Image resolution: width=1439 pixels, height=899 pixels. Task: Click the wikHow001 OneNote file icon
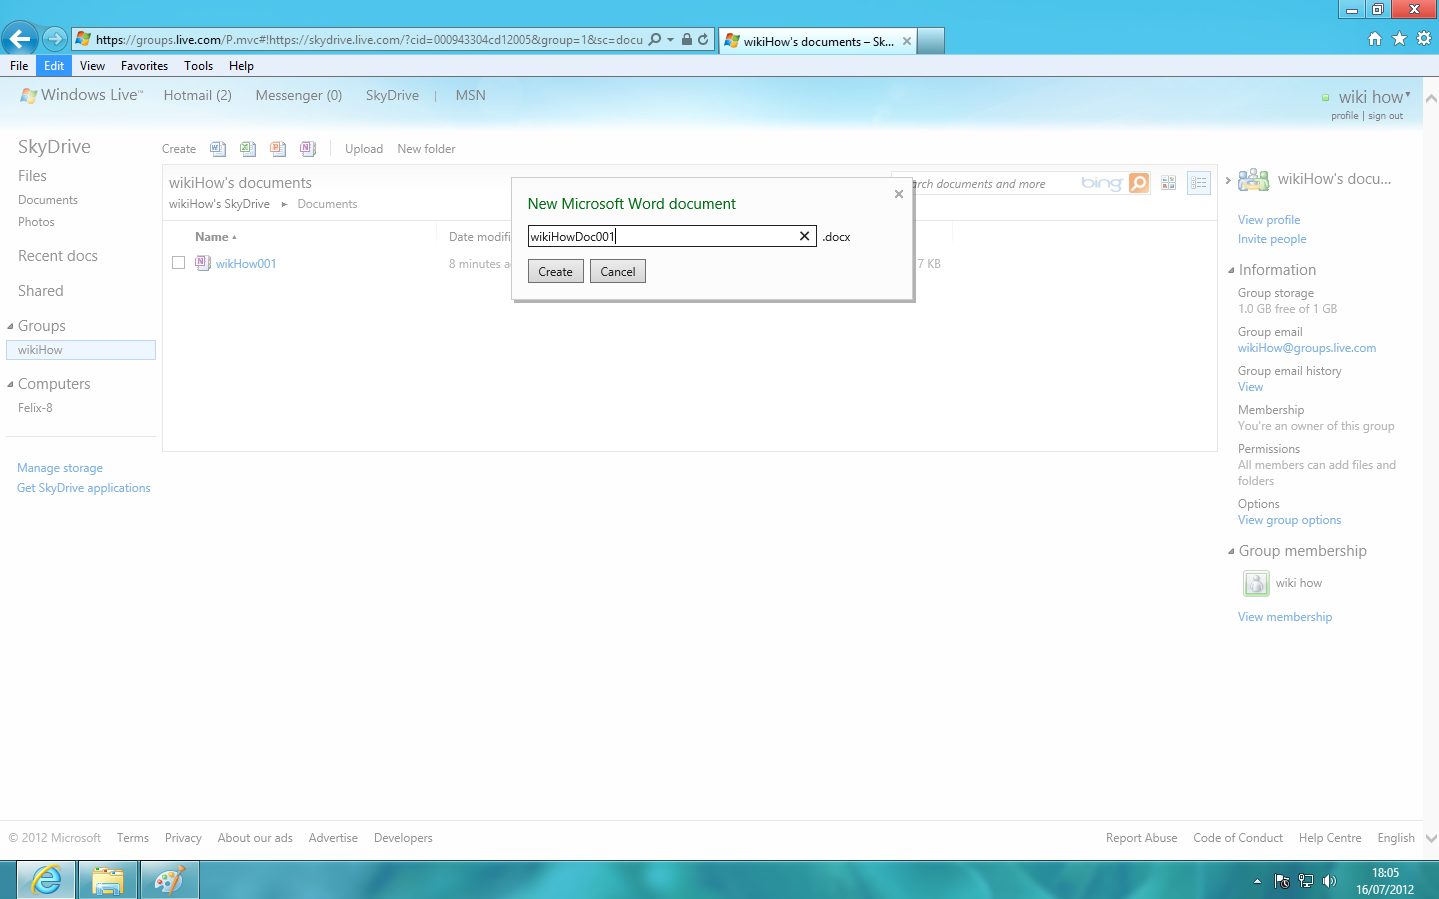point(203,263)
